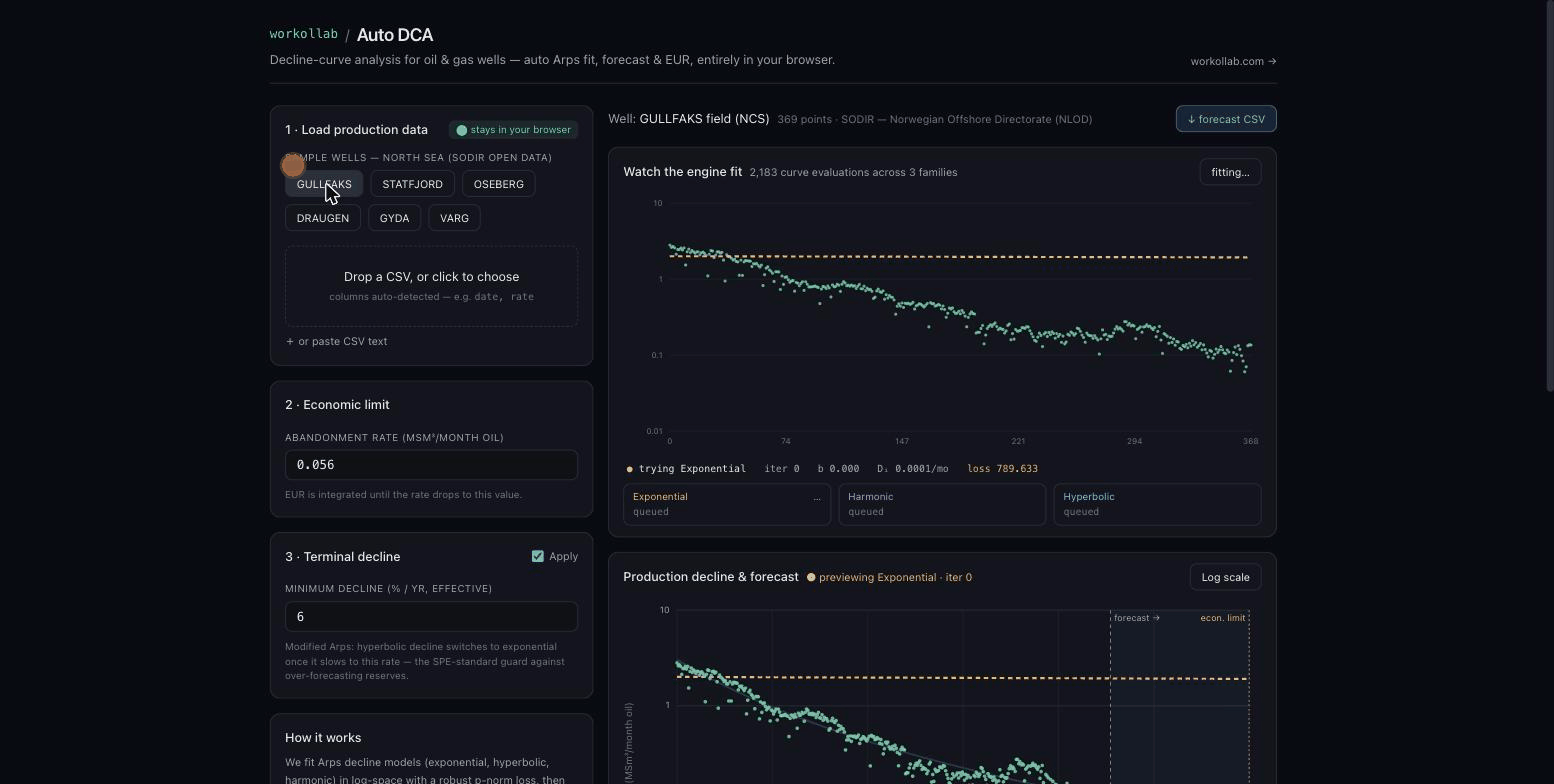Select the Exponential model card

(x=727, y=504)
